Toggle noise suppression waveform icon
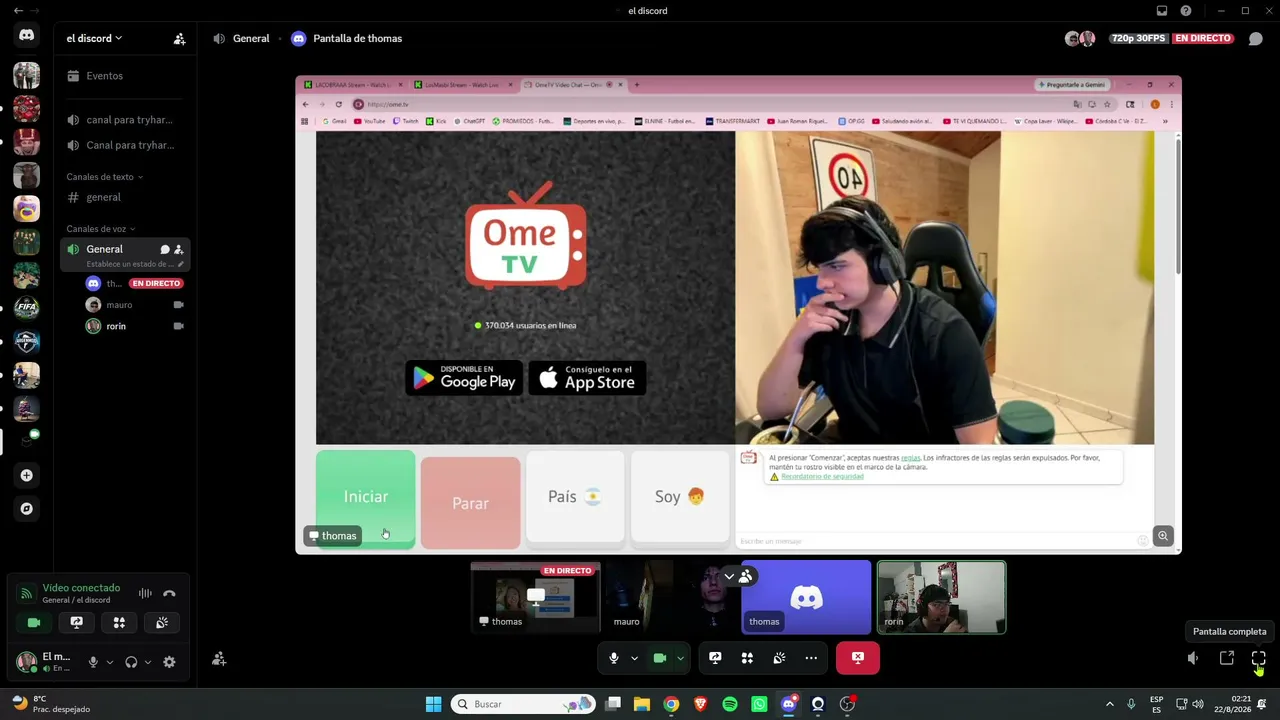The image size is (1280, 720). [145, 593]
